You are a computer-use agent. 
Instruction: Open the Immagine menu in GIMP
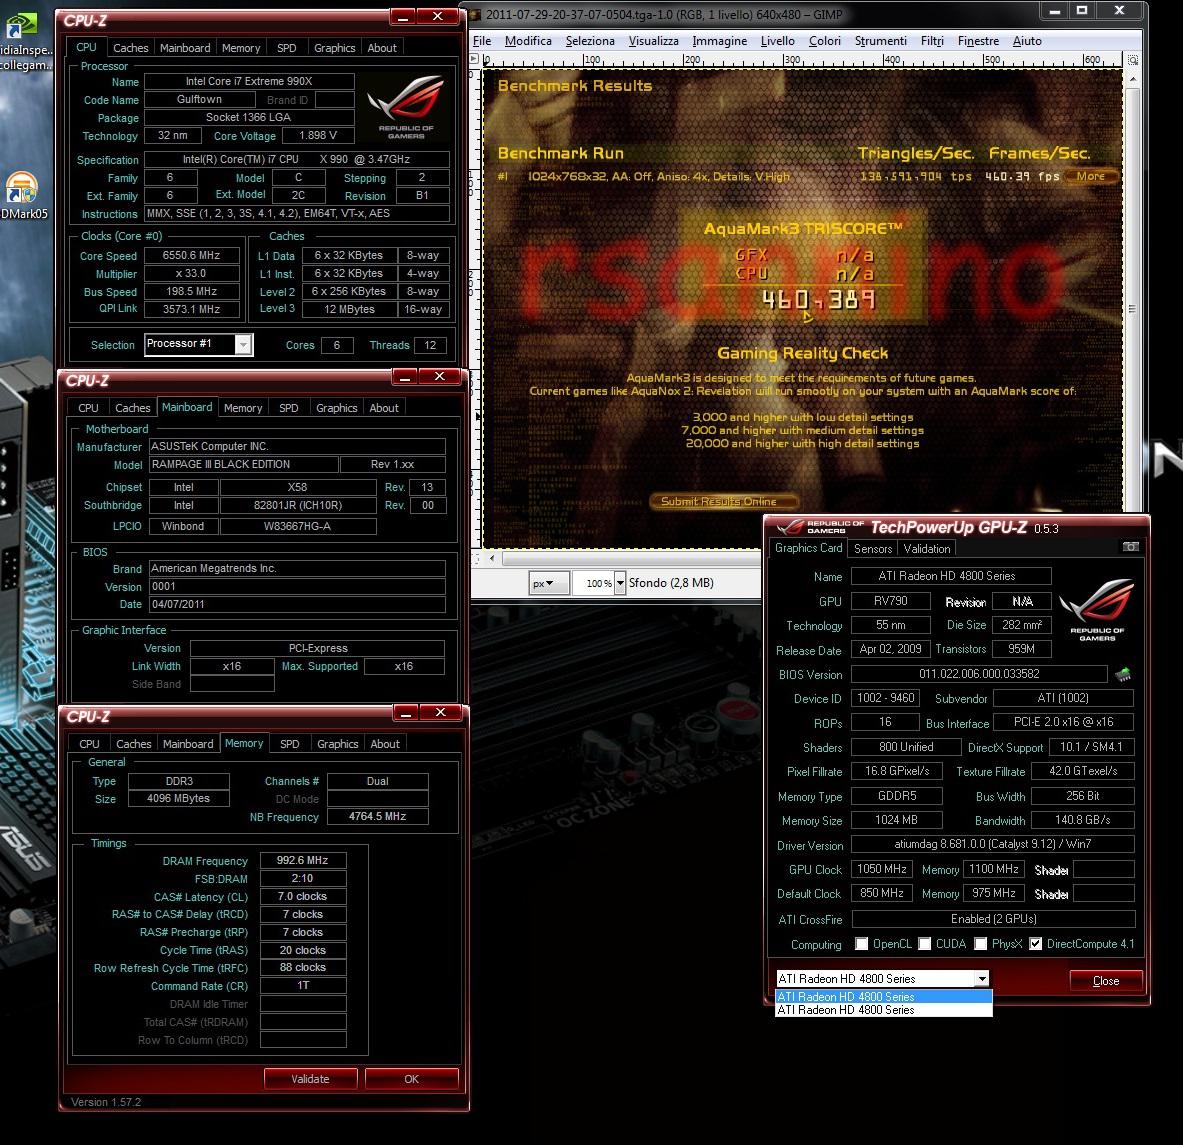point(720,41)
